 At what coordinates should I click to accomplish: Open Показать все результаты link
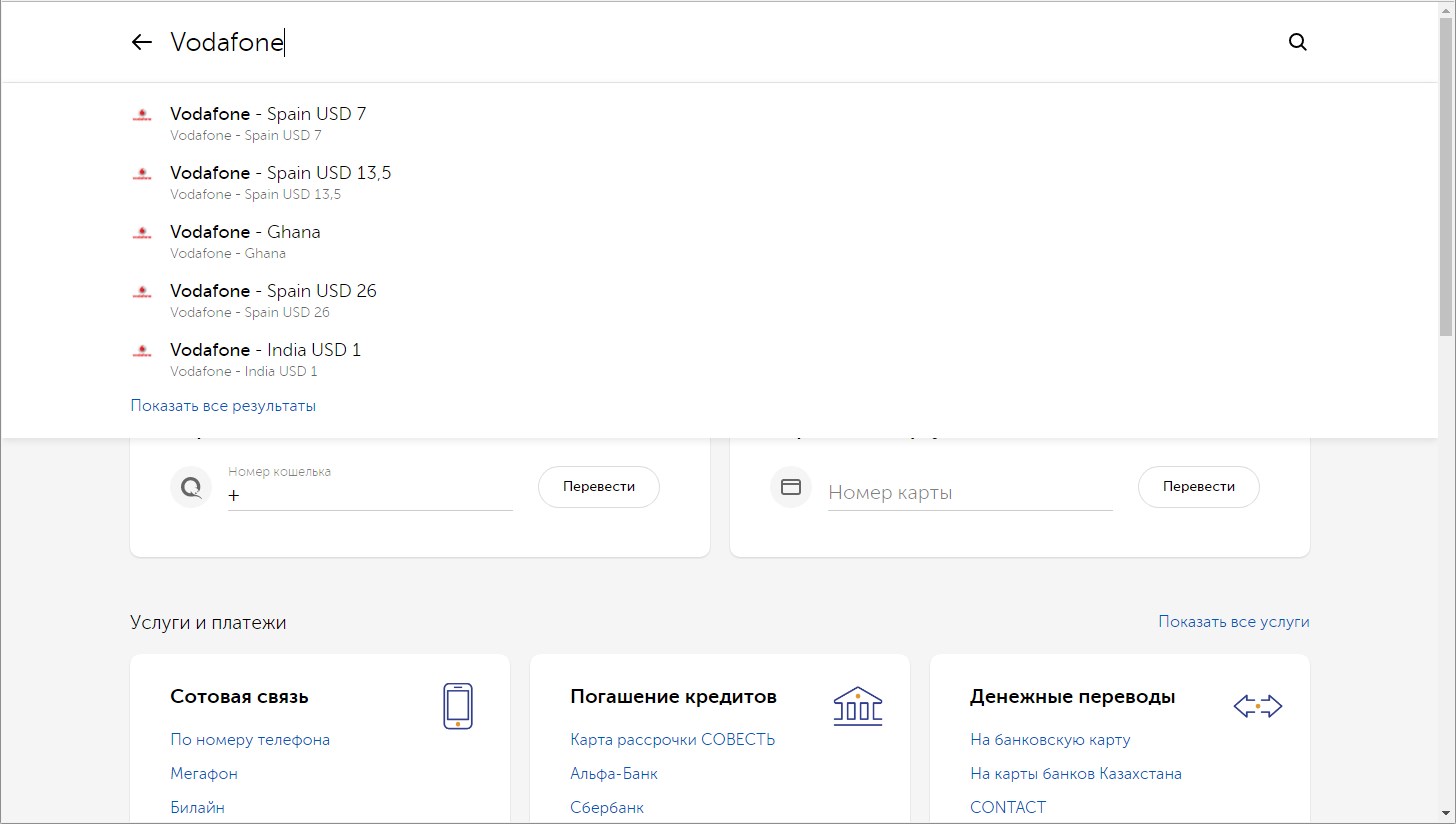tap(223, 406)
